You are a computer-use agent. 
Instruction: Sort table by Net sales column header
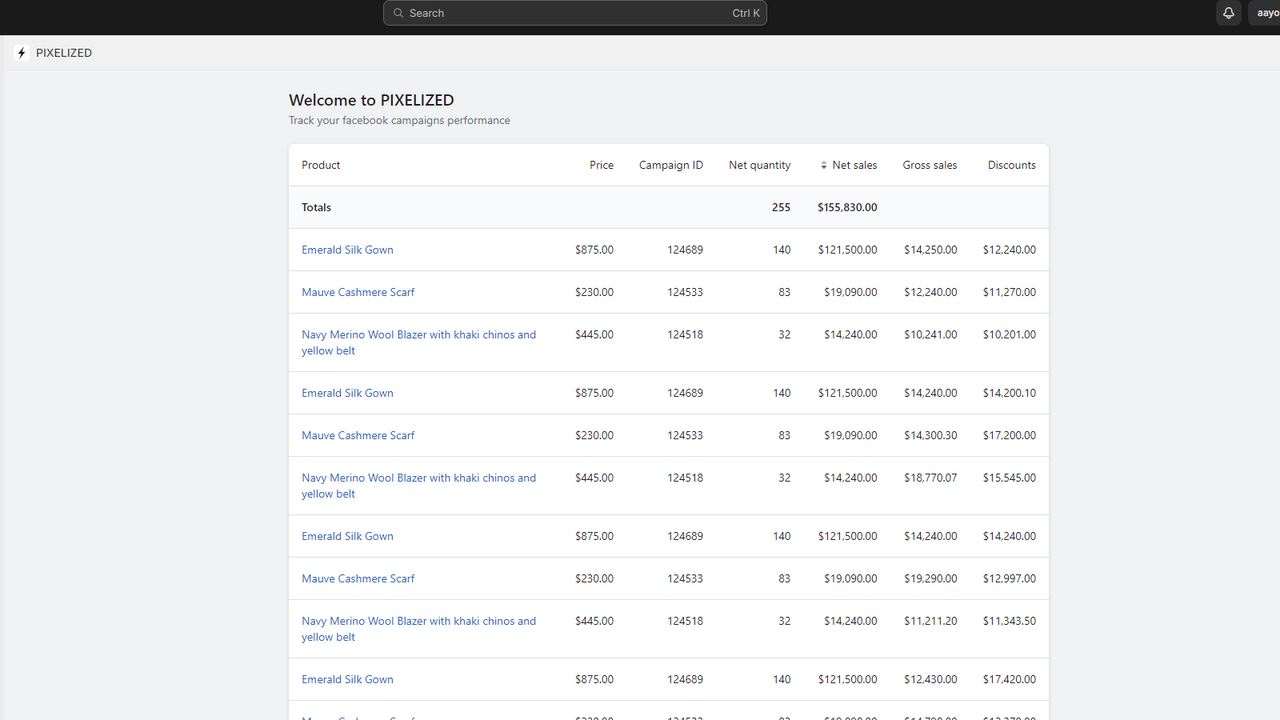click(x=854, y=165)
